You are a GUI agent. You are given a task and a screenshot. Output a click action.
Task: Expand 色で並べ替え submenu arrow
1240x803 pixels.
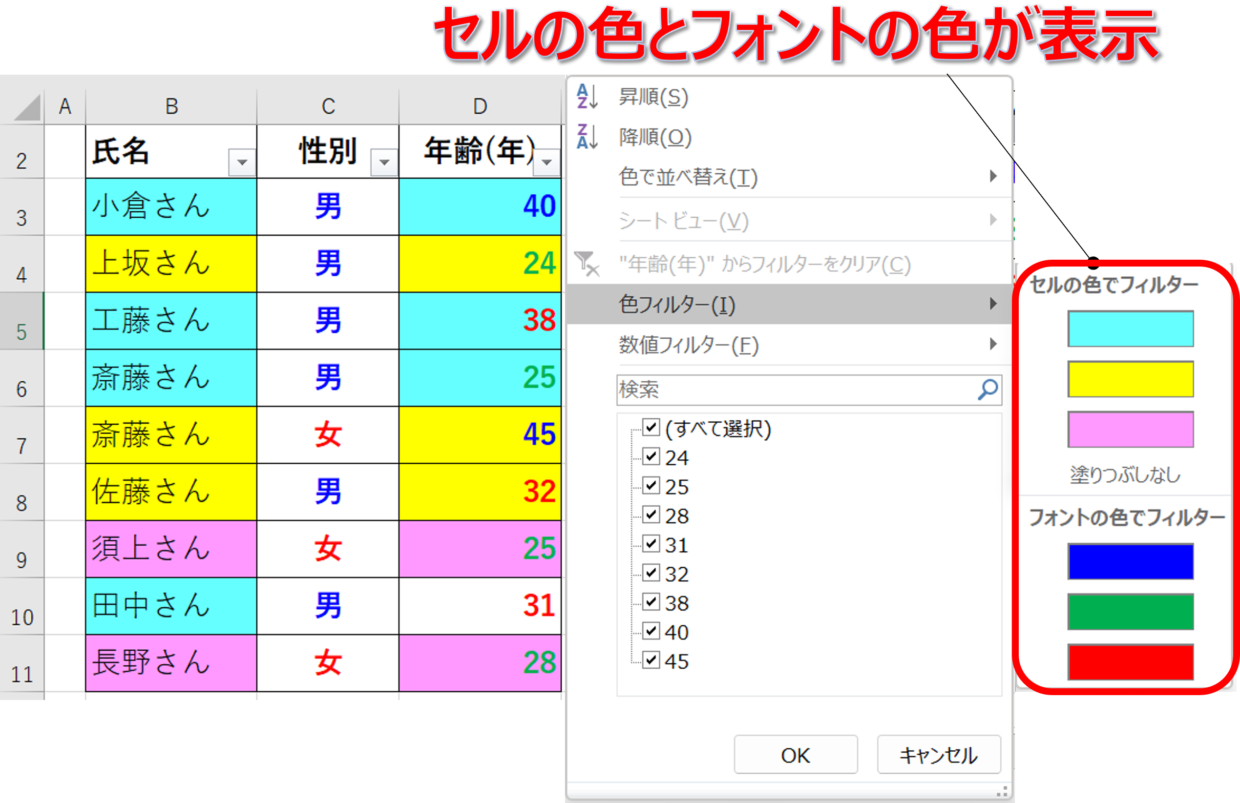pyautogui.click(x=993, y=176)
